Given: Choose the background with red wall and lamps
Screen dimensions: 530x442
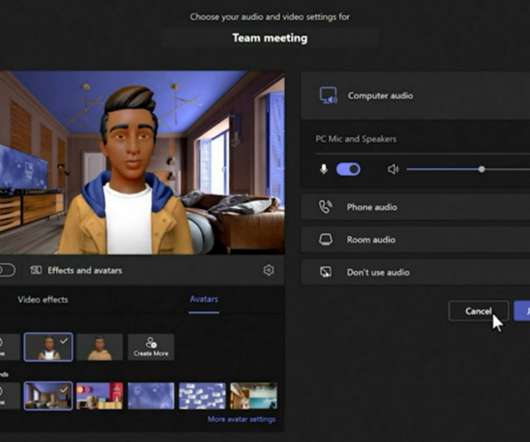Looking at the screenshot, I should [x=100, y=396].
